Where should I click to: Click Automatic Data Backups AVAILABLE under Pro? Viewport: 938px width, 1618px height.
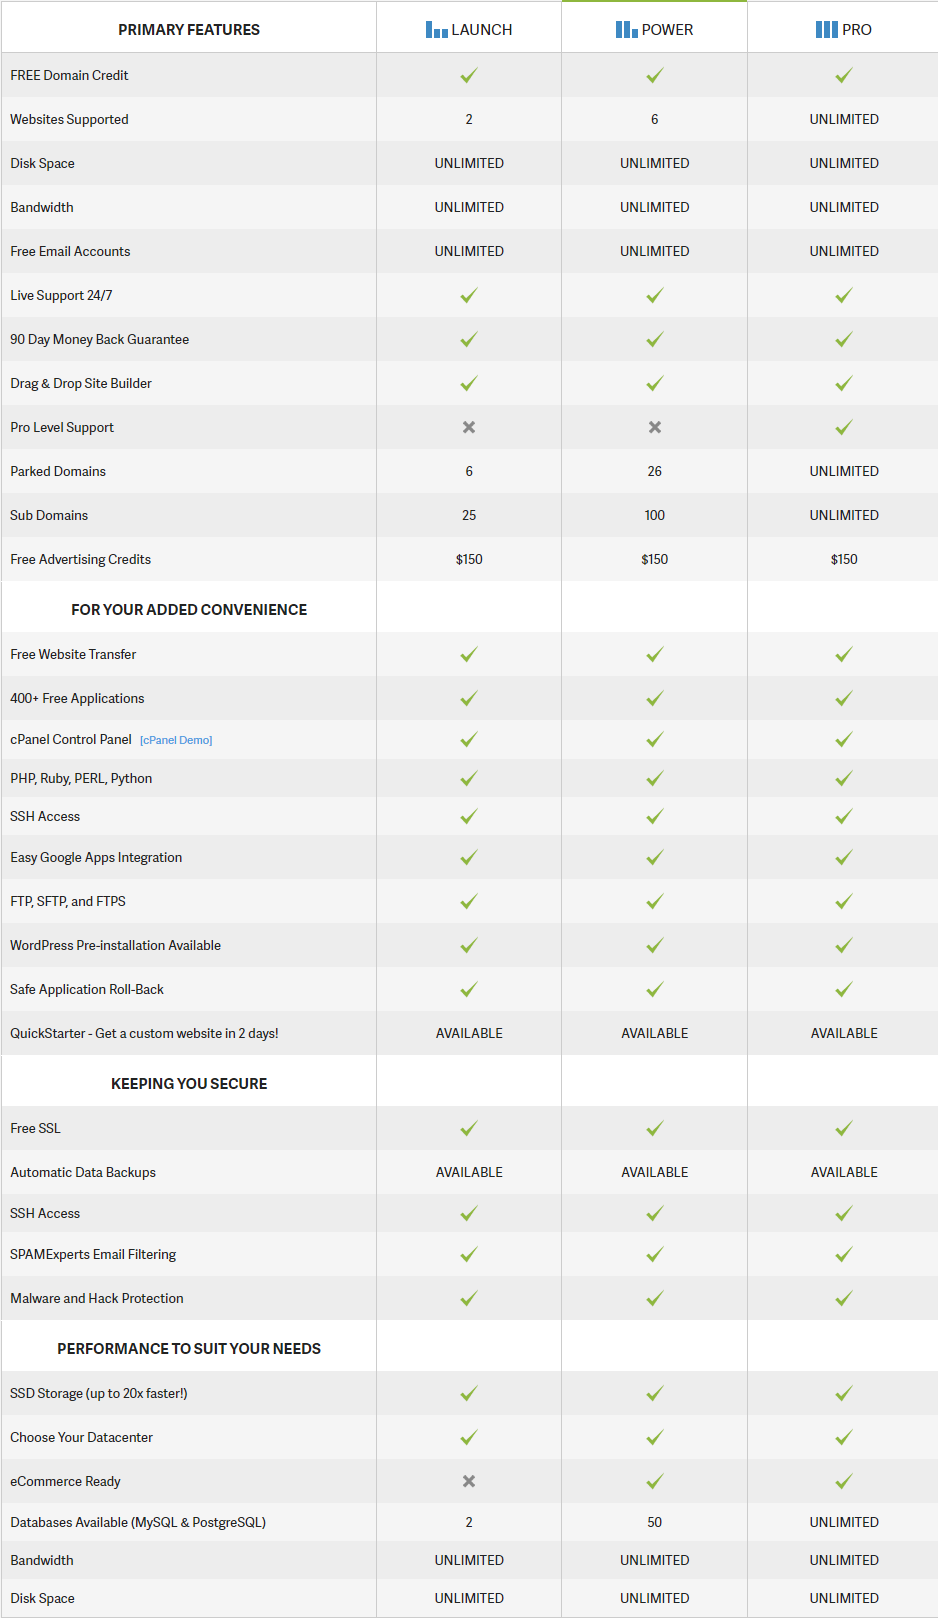click(844, 1172)
